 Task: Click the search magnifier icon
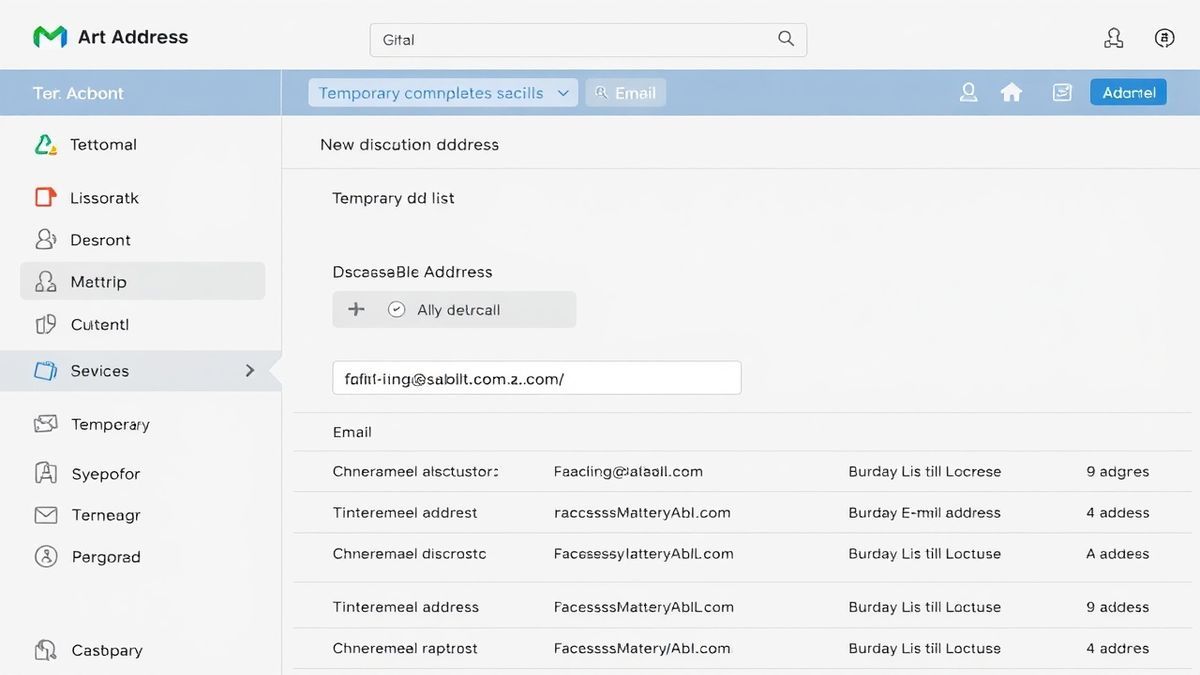pos(786,39)
